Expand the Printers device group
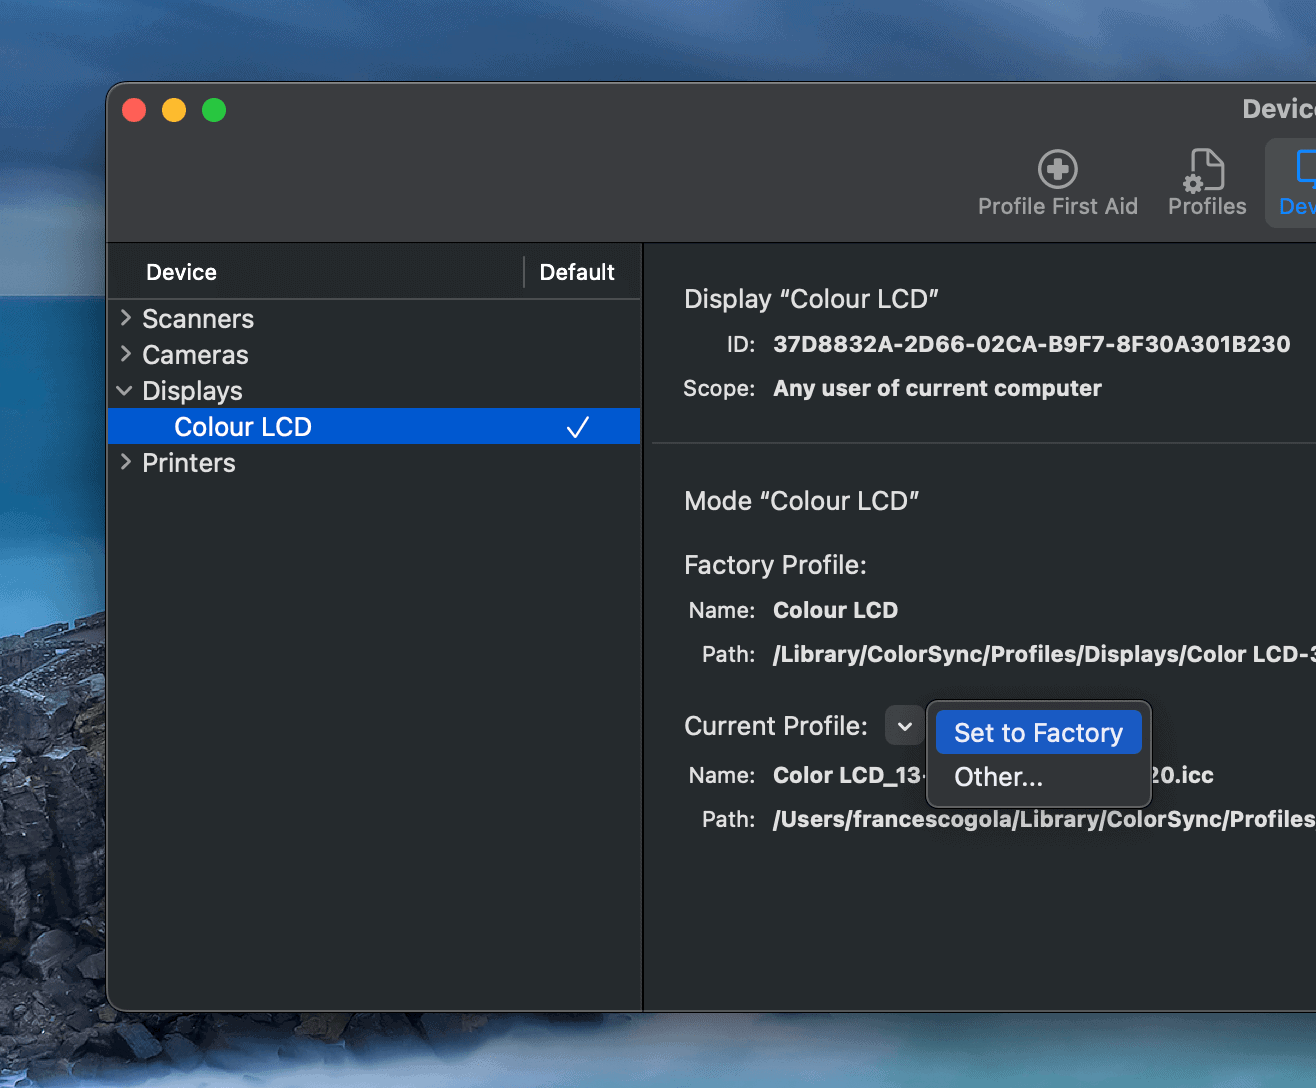Image resolution: width=1316 pixels, height=1088 pixels. pos(126,462)
